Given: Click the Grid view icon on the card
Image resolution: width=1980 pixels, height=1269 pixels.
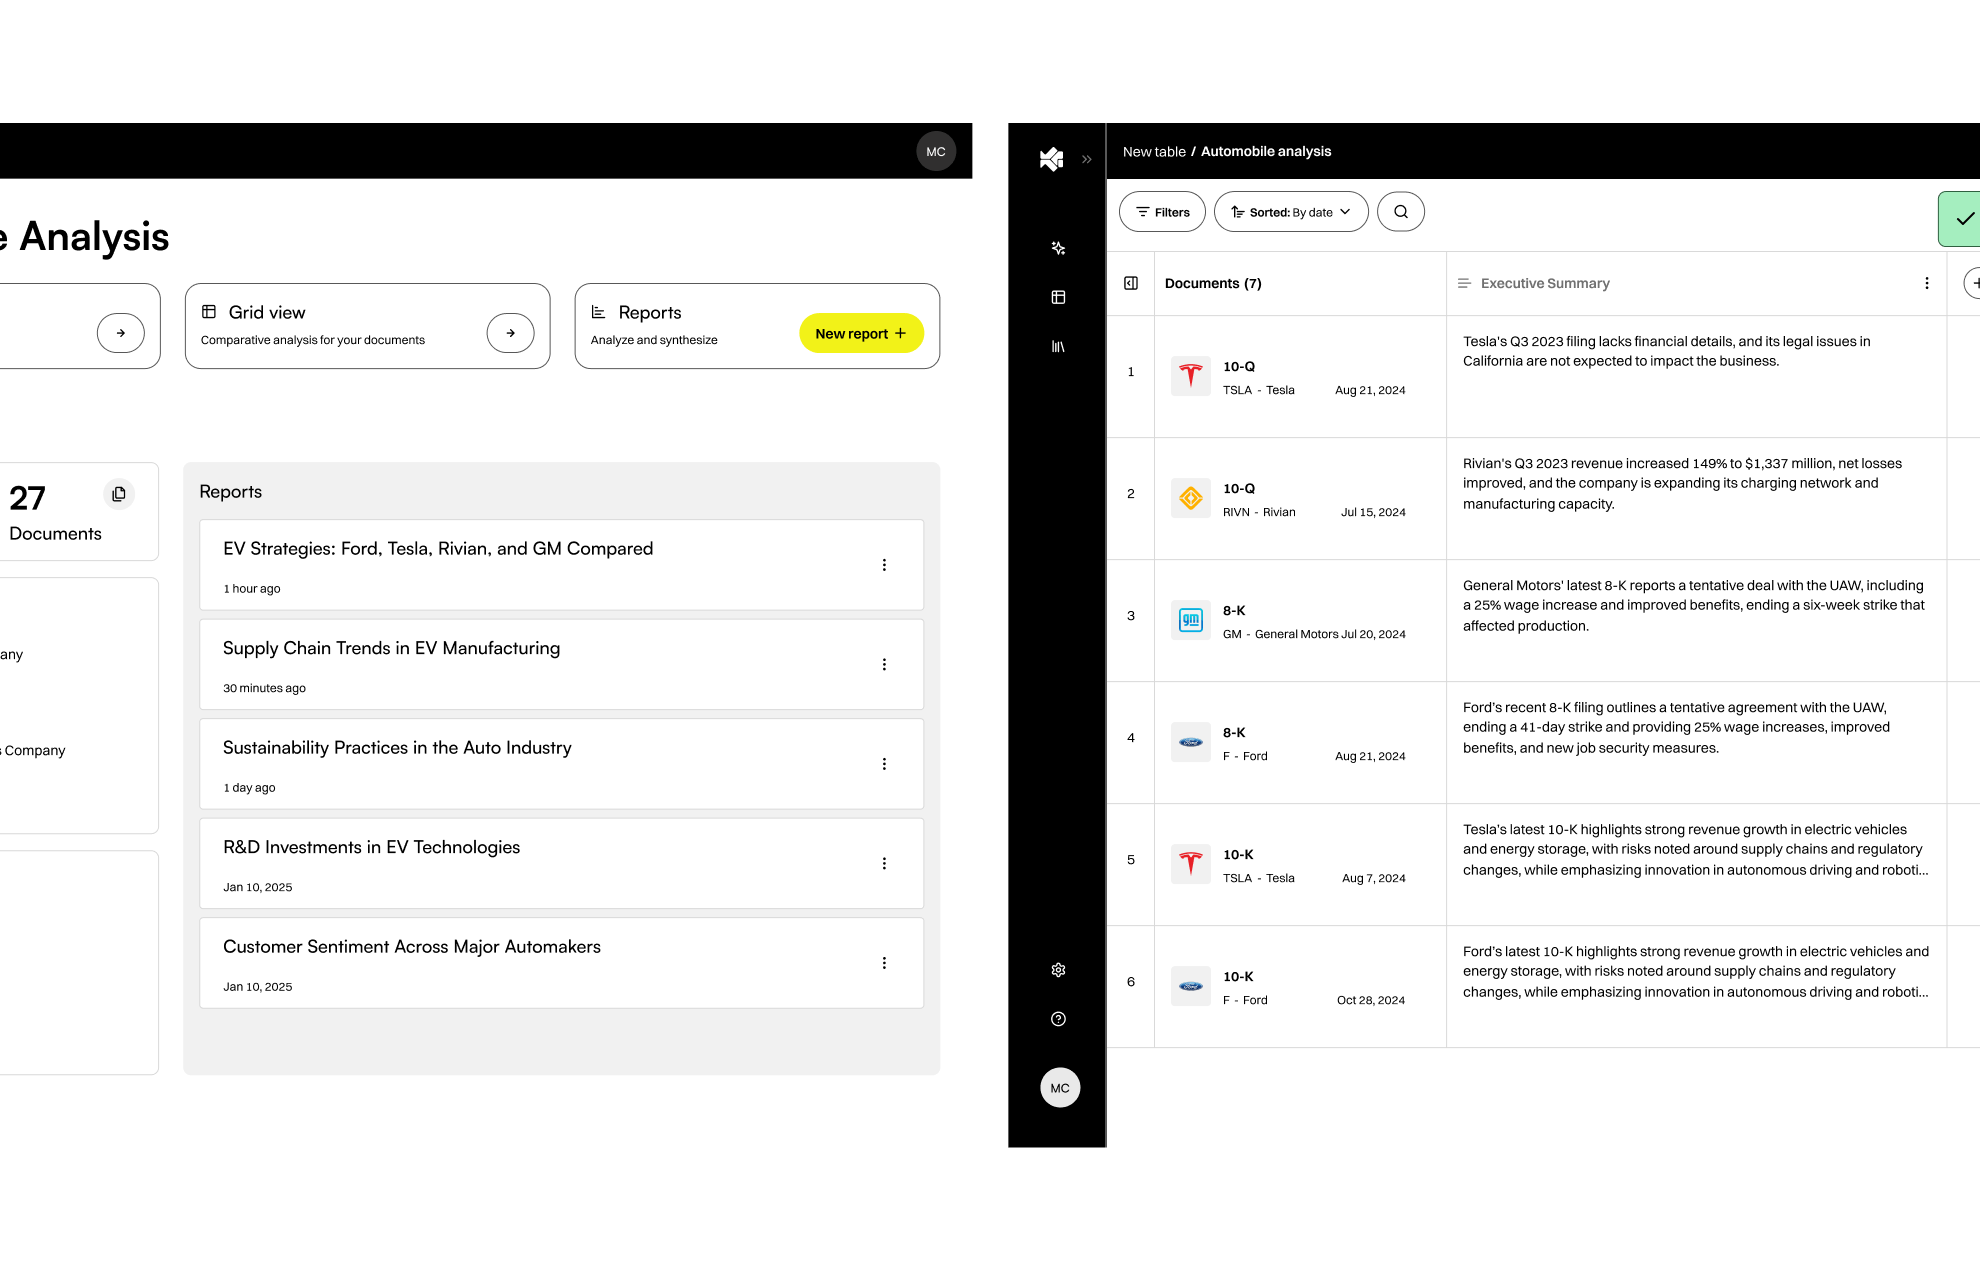Looking at the screenshot, I should pyautogui.click(x=208, y=312).
